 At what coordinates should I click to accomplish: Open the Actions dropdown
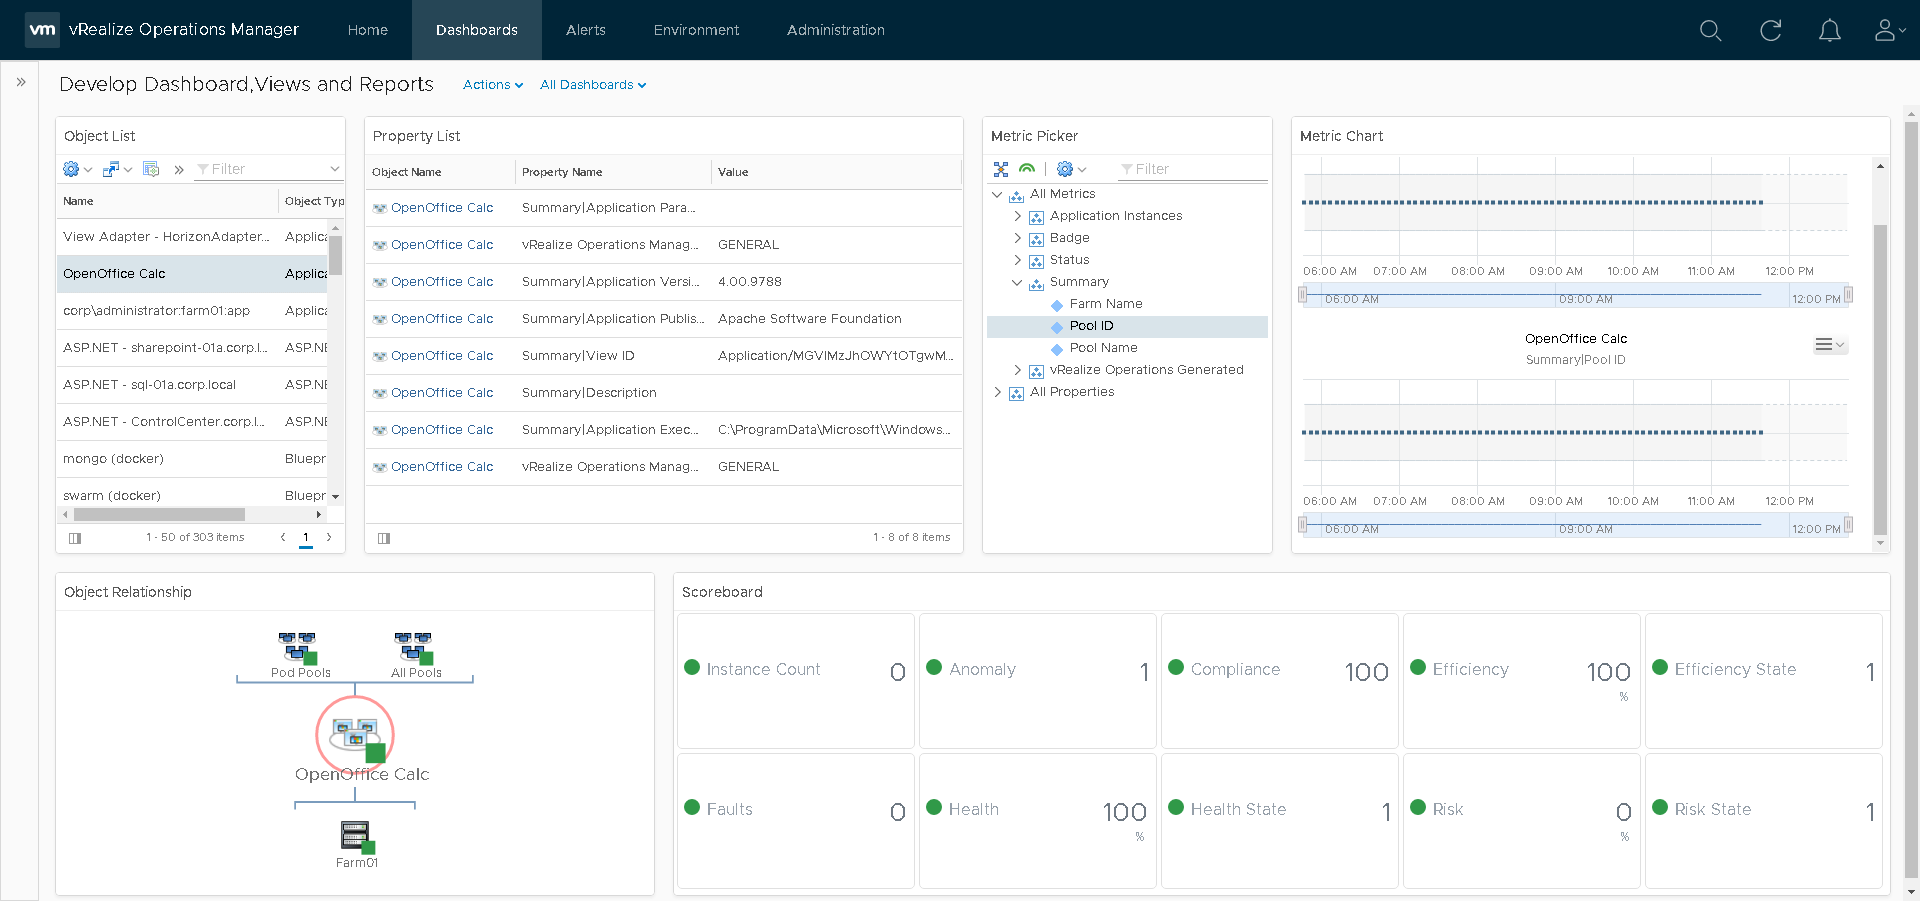(492, 85)
